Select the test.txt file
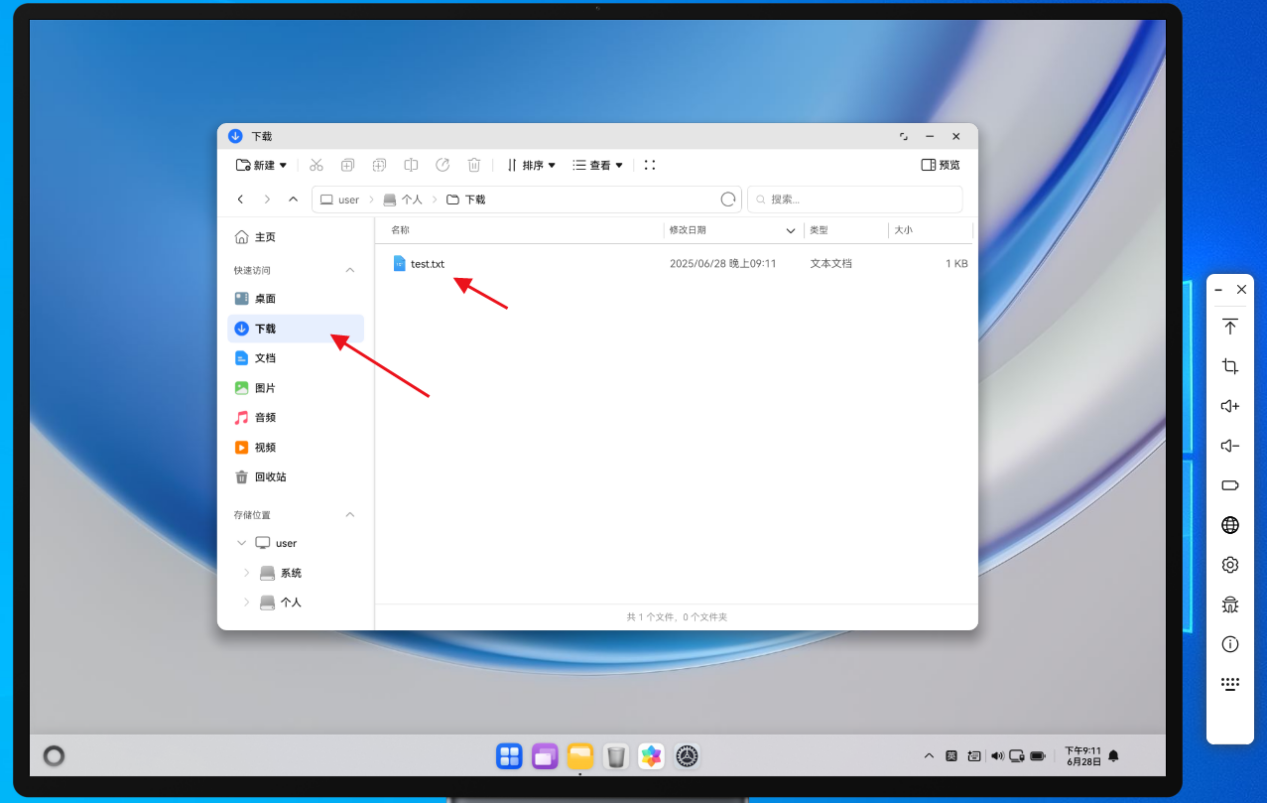The height and width of the screenshot is (803, 1267). pyautogui.click(x=427, y=264)
